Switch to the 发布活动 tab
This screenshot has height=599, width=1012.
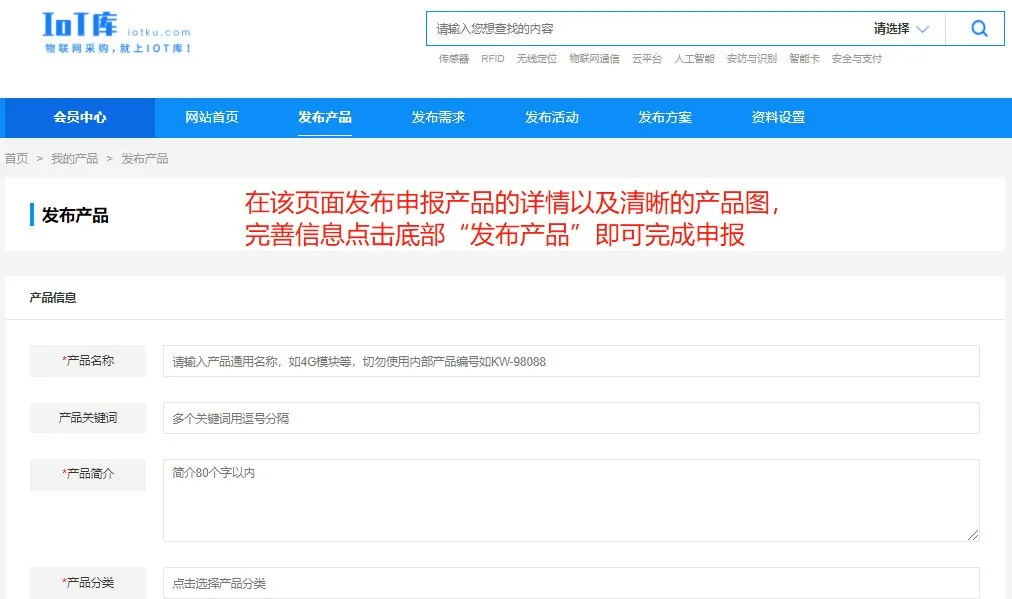coord(551,117)
